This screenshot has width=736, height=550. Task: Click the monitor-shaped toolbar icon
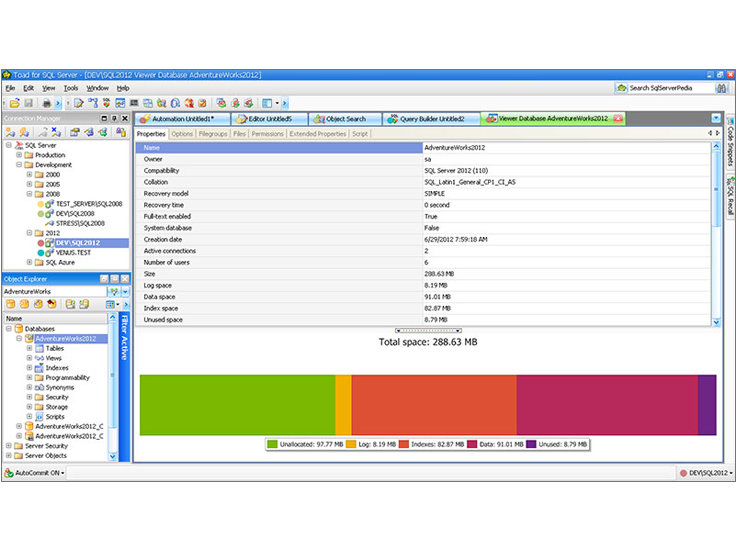tap(134, 103)
